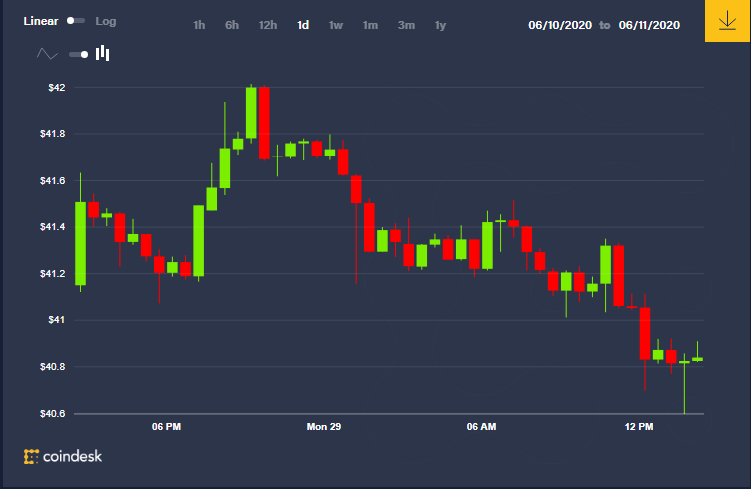Select the 1h time range
Image resolution: width=751 pixels, height=489 pixels.
tap(199, 25)
